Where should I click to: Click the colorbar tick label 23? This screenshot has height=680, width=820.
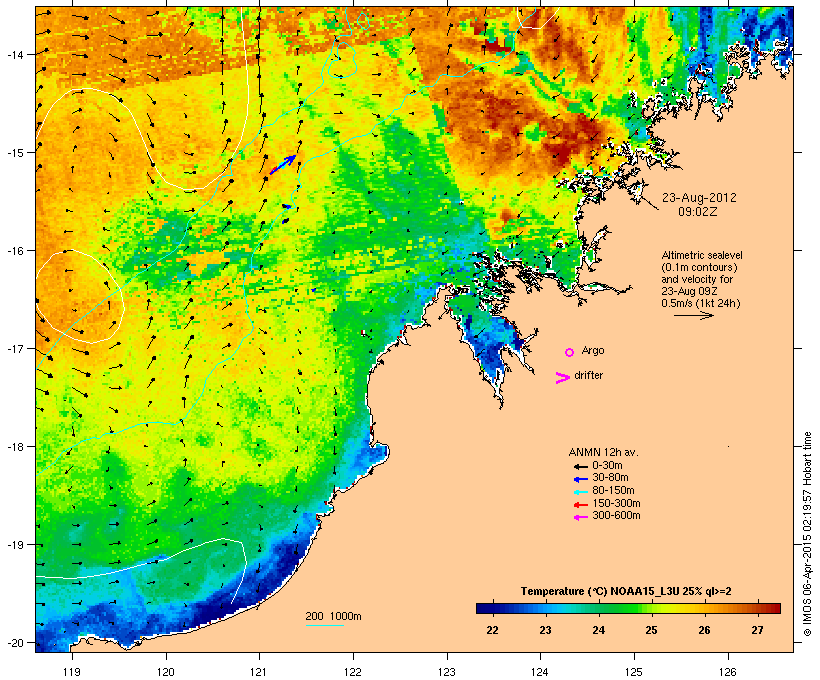[x=545, y=630]
